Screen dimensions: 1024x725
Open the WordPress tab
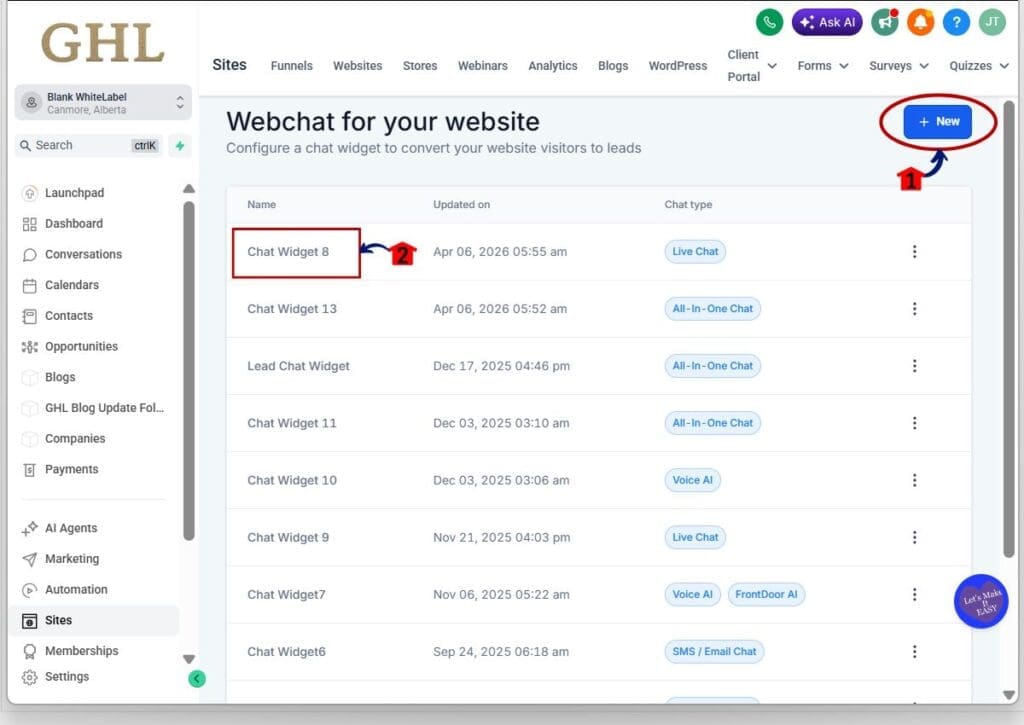(x=677, y=65)
